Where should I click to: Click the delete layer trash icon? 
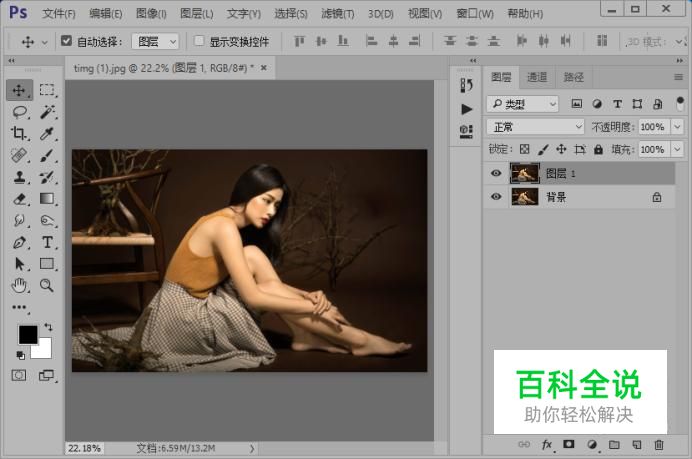tap(658, 444)
